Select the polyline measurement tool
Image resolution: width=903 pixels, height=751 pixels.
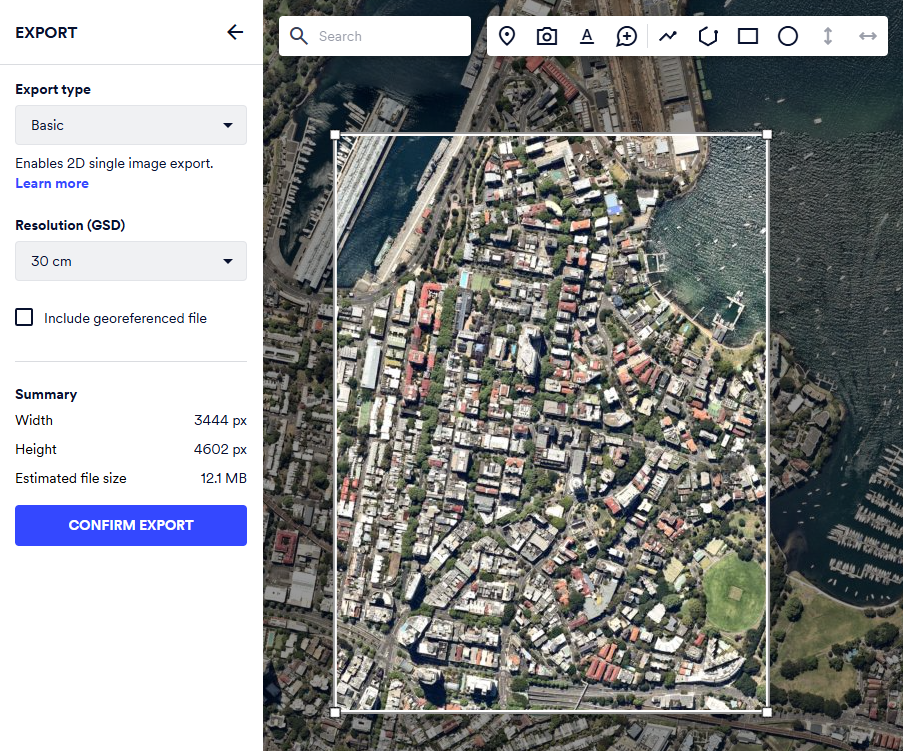coord(667,36)
